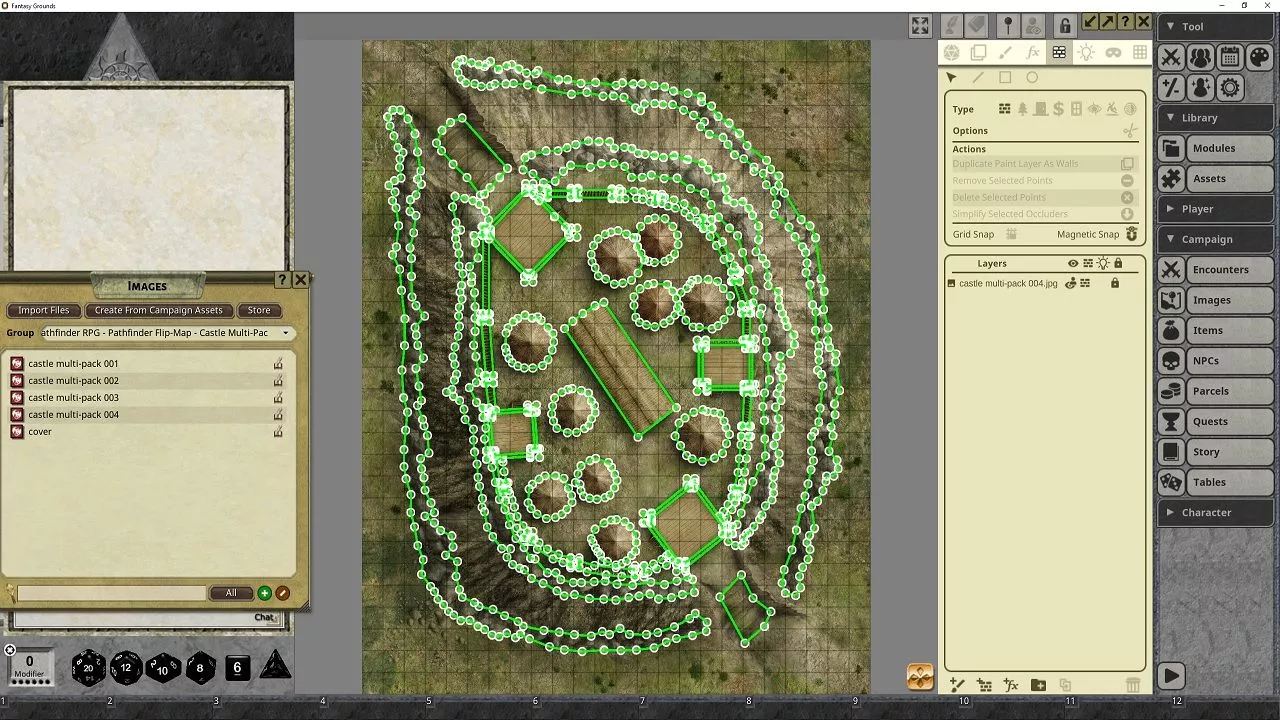The height and width of the screenshot is (720, 1280).
Task: Choose the wall occluder type
Action: point(1005,109)
